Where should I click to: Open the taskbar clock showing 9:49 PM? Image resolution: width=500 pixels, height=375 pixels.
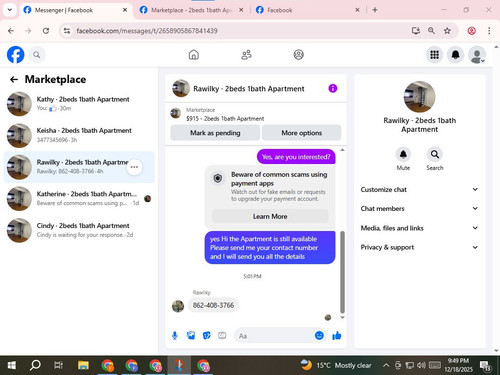click(458, 365)
